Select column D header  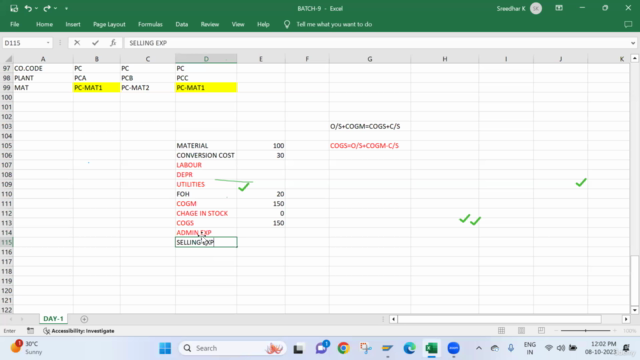click(206, 59)
